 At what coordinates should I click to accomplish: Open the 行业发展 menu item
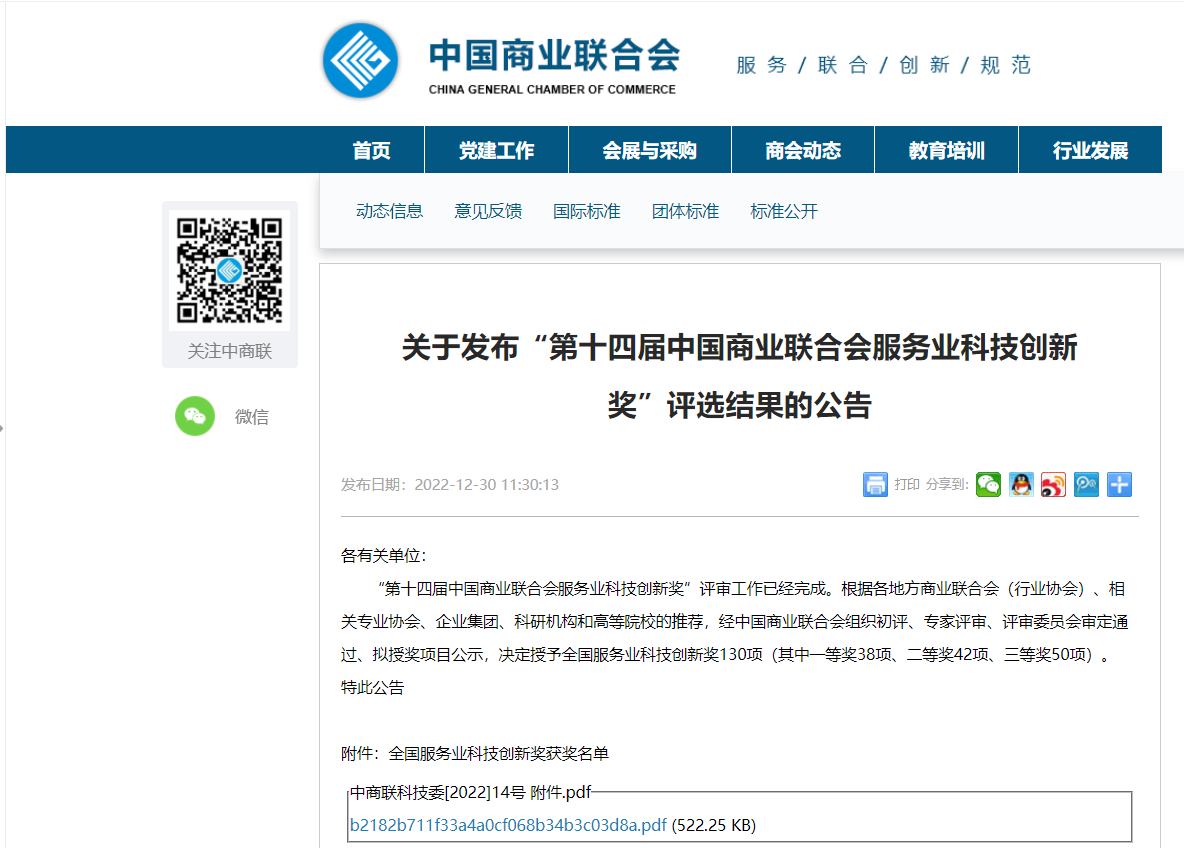[1090, 151]
